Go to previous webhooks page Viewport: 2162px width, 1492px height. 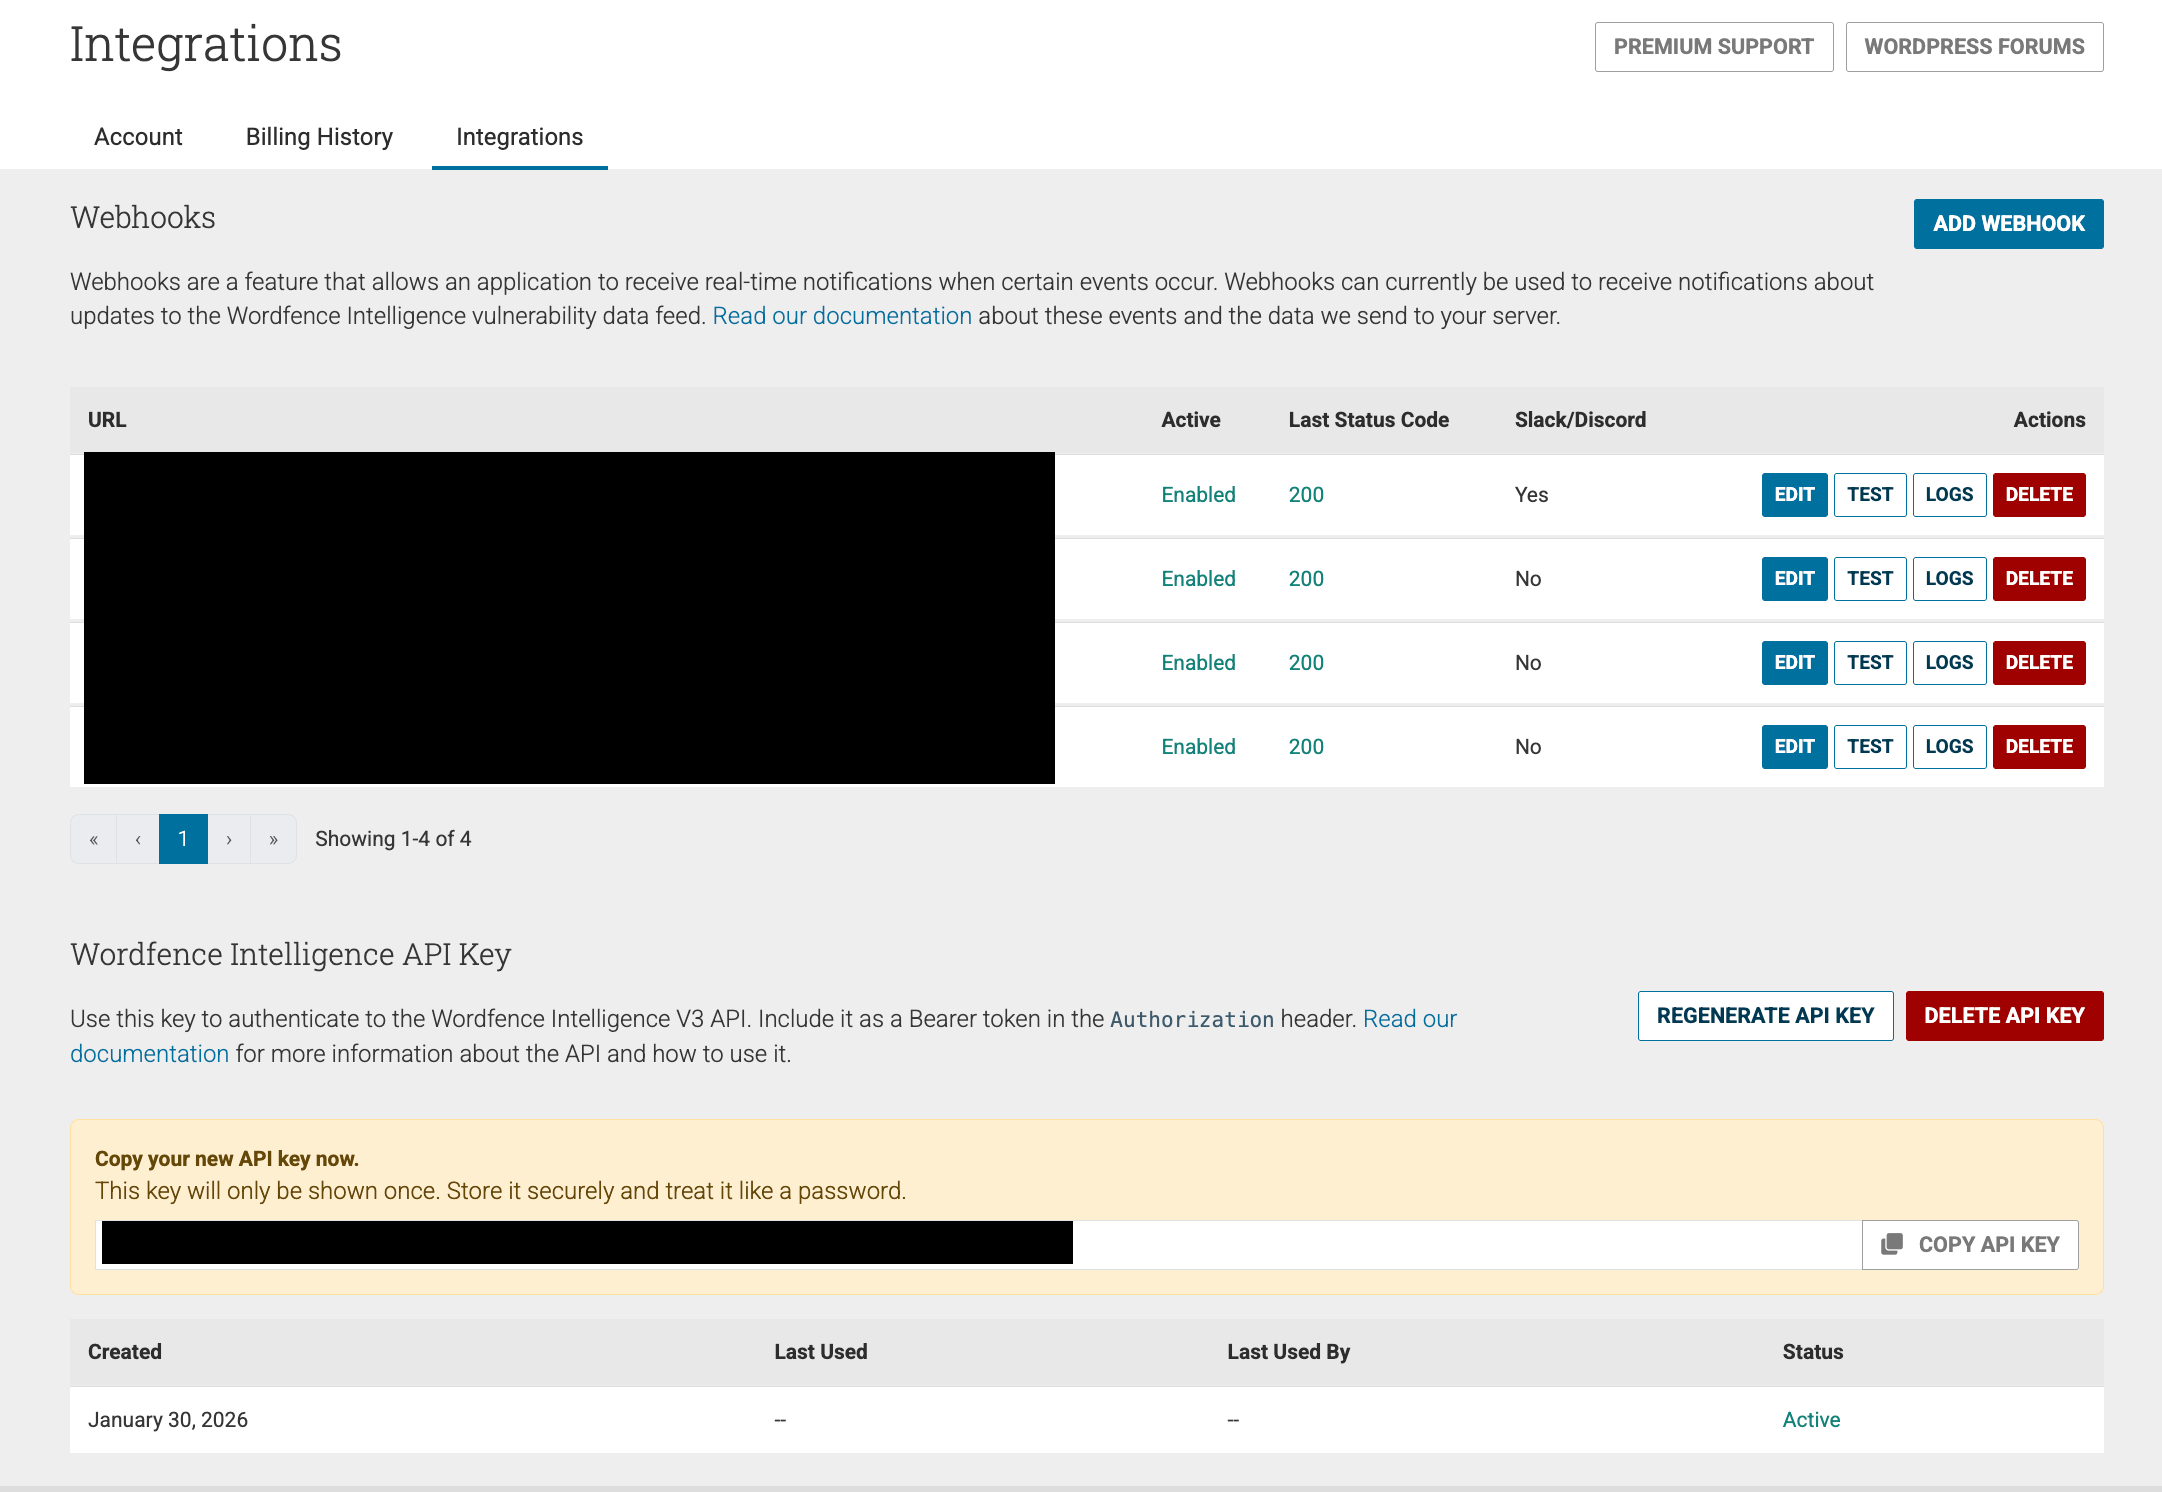point(138,839)
